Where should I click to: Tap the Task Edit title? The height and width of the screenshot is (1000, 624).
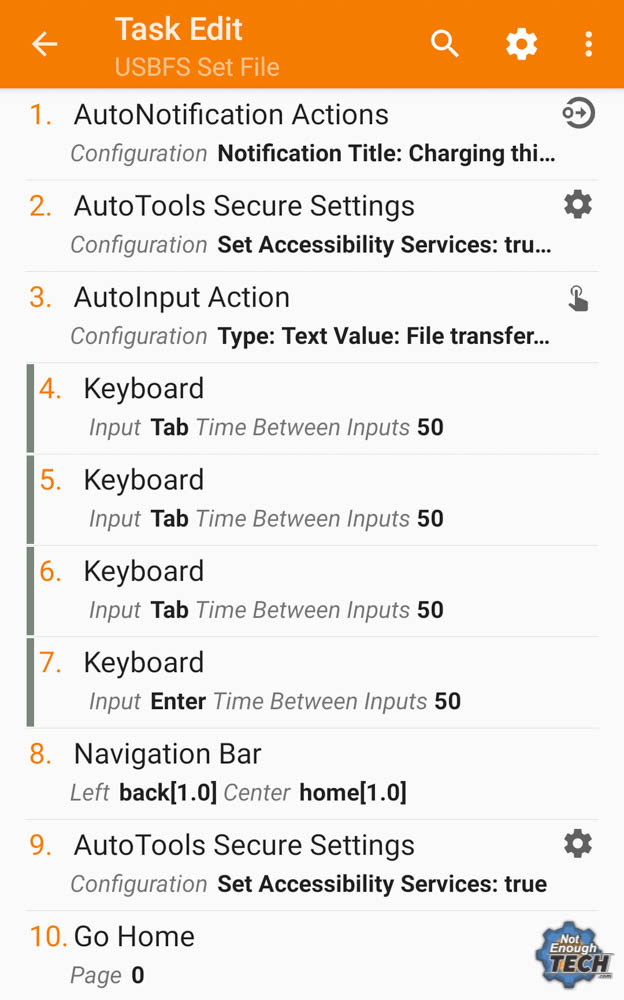coord(179,29)
